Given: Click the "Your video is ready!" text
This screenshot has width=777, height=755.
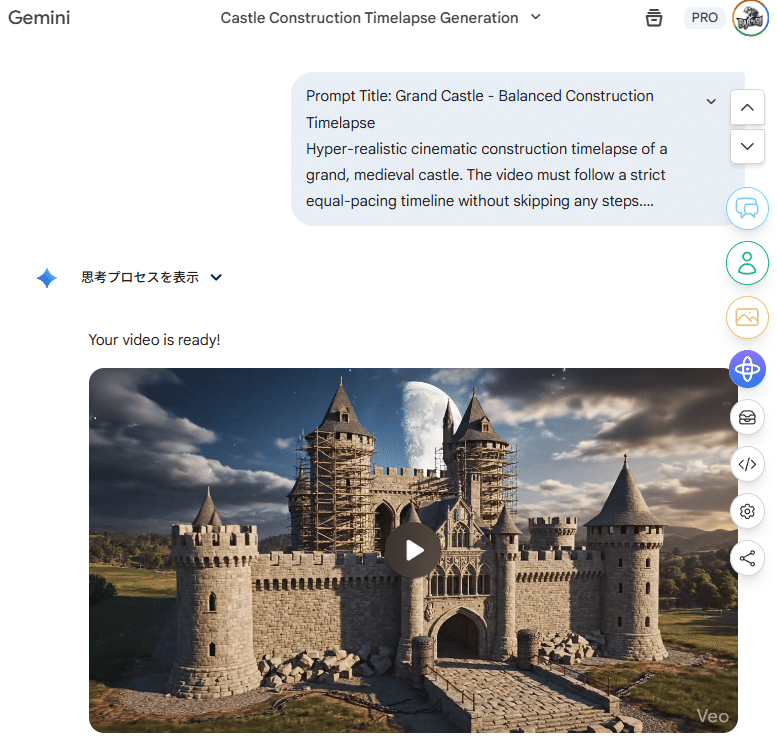Looking at the screenshot, I should pyautogui.click(x=154, y=340).
